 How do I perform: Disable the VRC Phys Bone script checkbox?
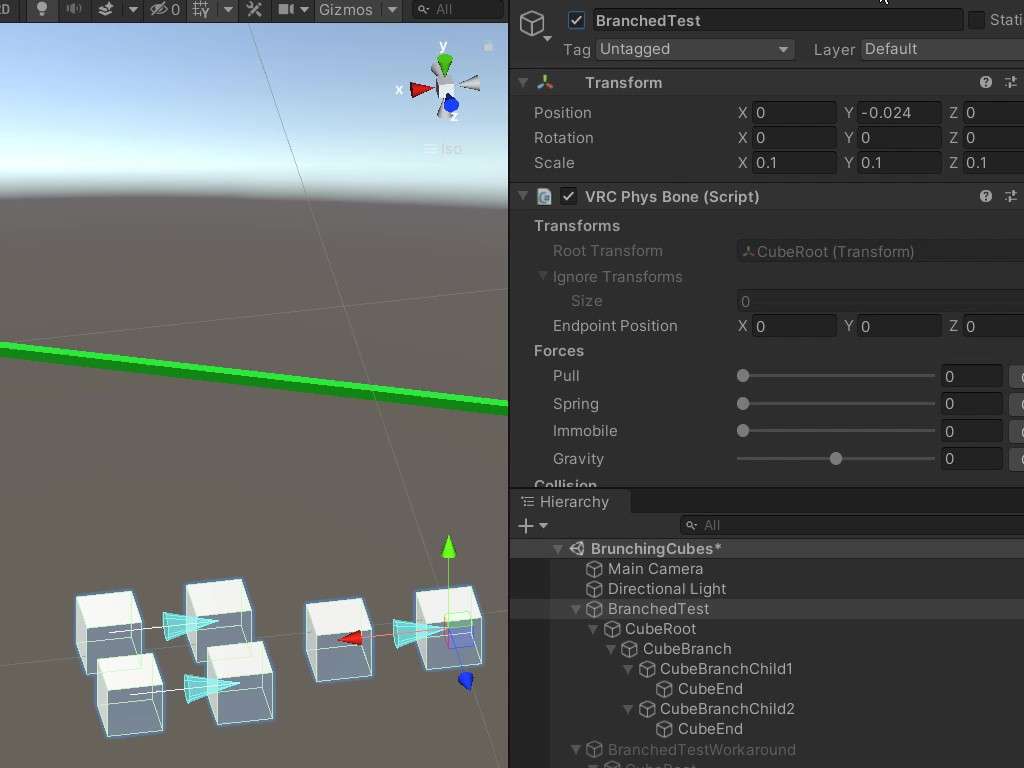[x=568, y=197]
